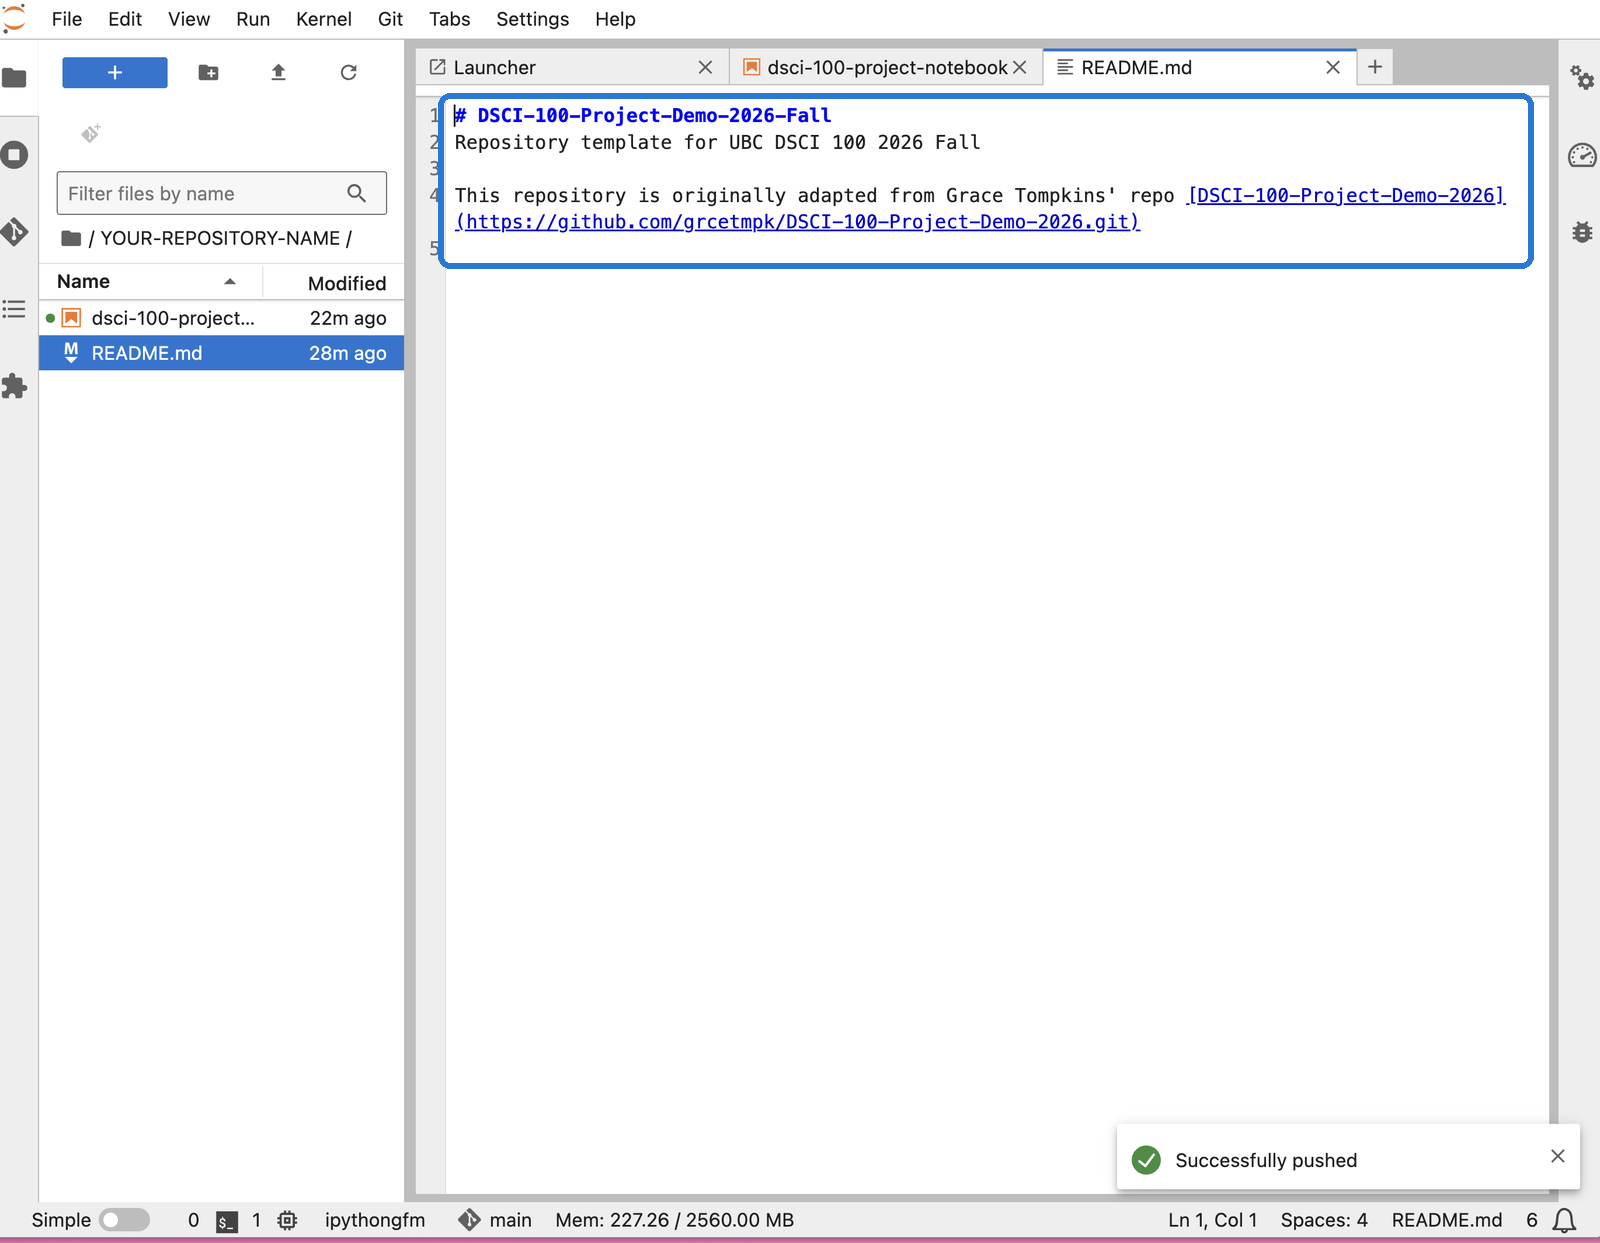Viewport: 1600px width, 1243px height.
Task: Close the Launcher tab
Action: (x=705, y=67)
